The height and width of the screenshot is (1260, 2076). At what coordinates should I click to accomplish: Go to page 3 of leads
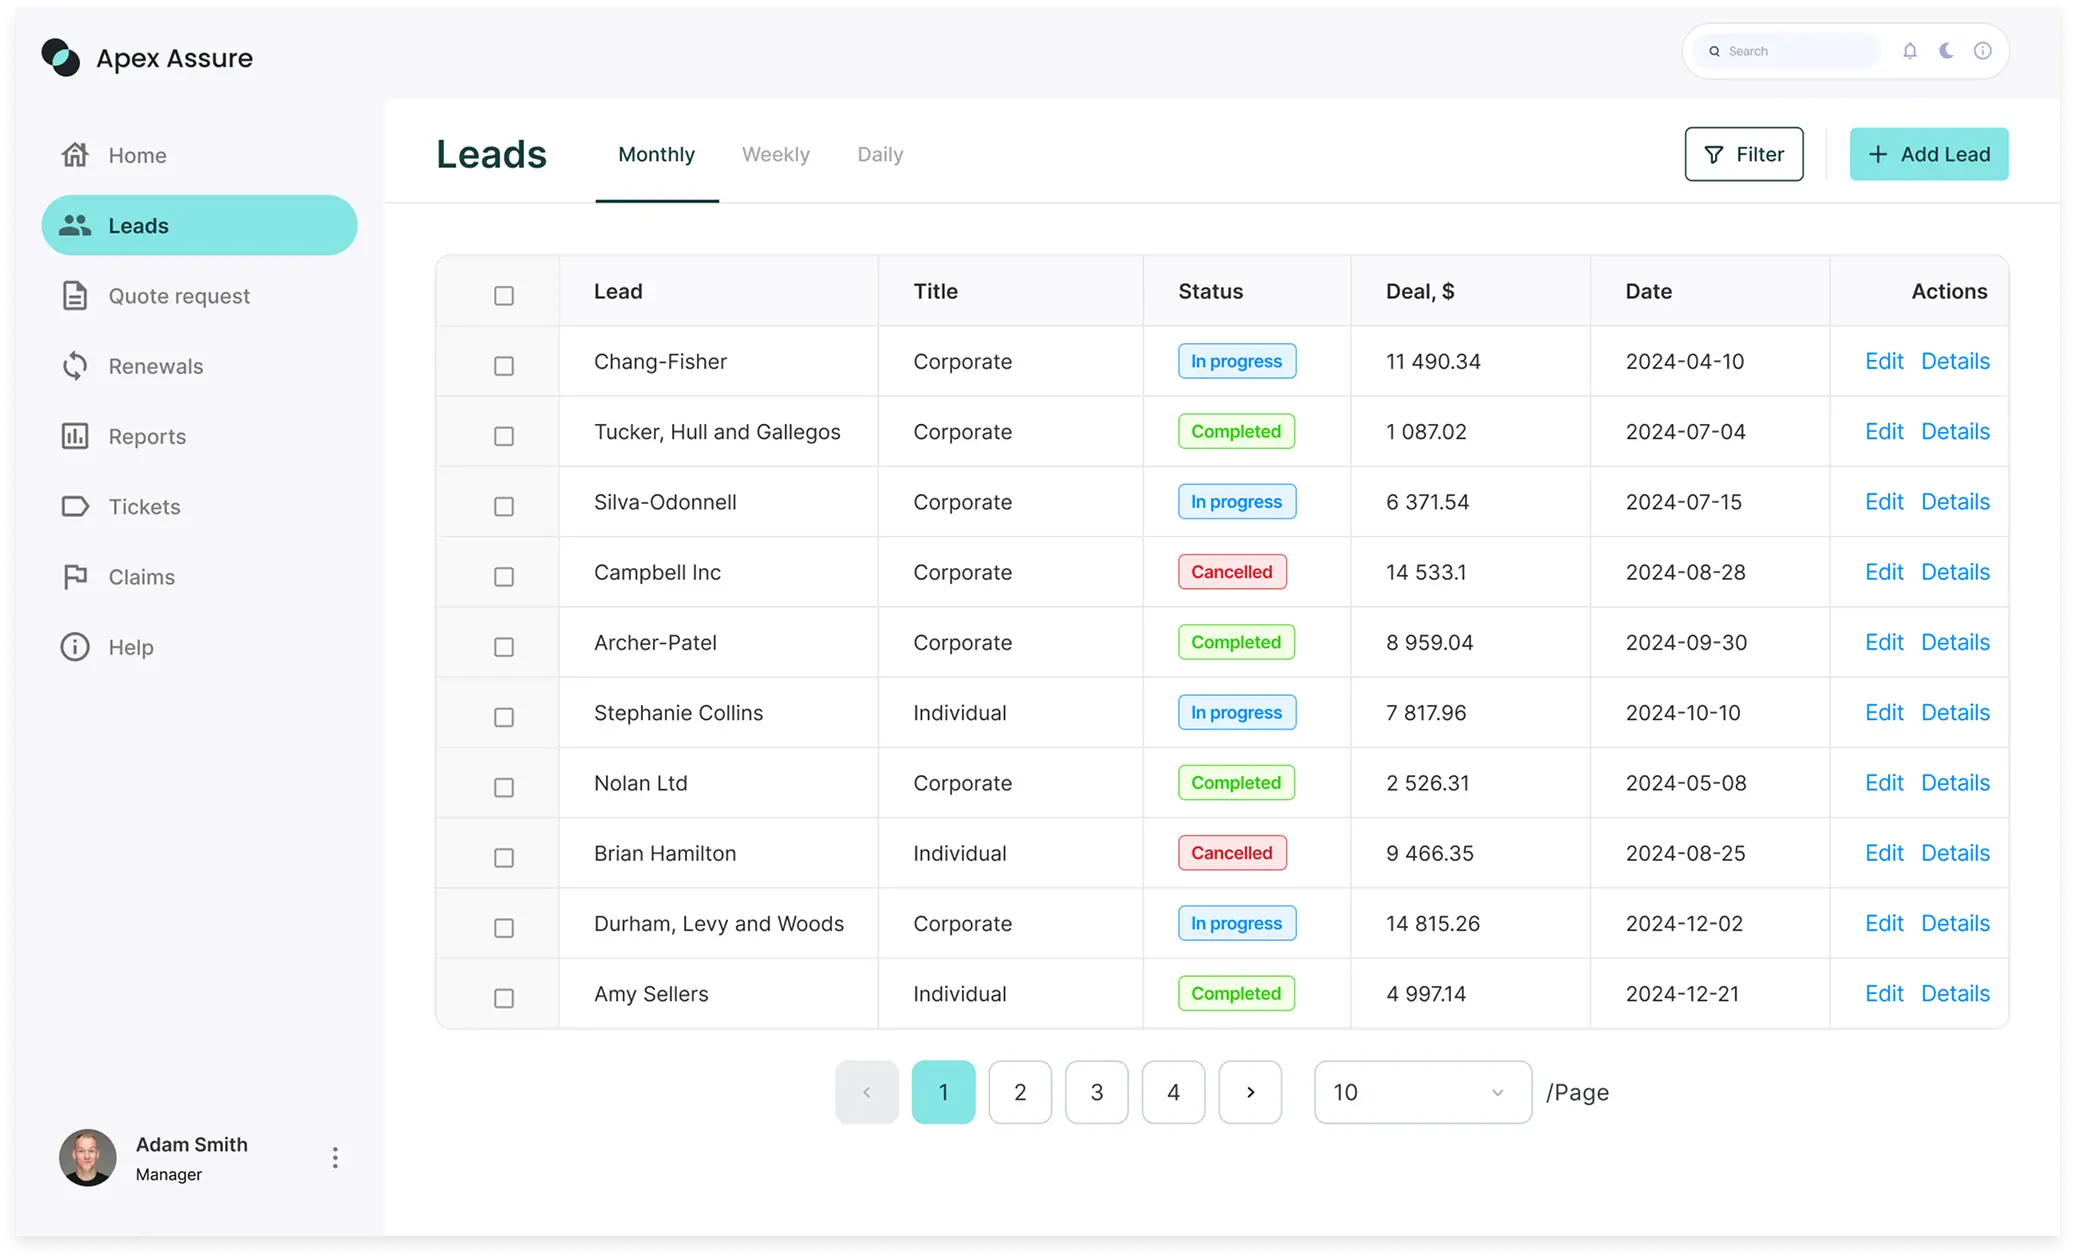click(1097, 1092)
